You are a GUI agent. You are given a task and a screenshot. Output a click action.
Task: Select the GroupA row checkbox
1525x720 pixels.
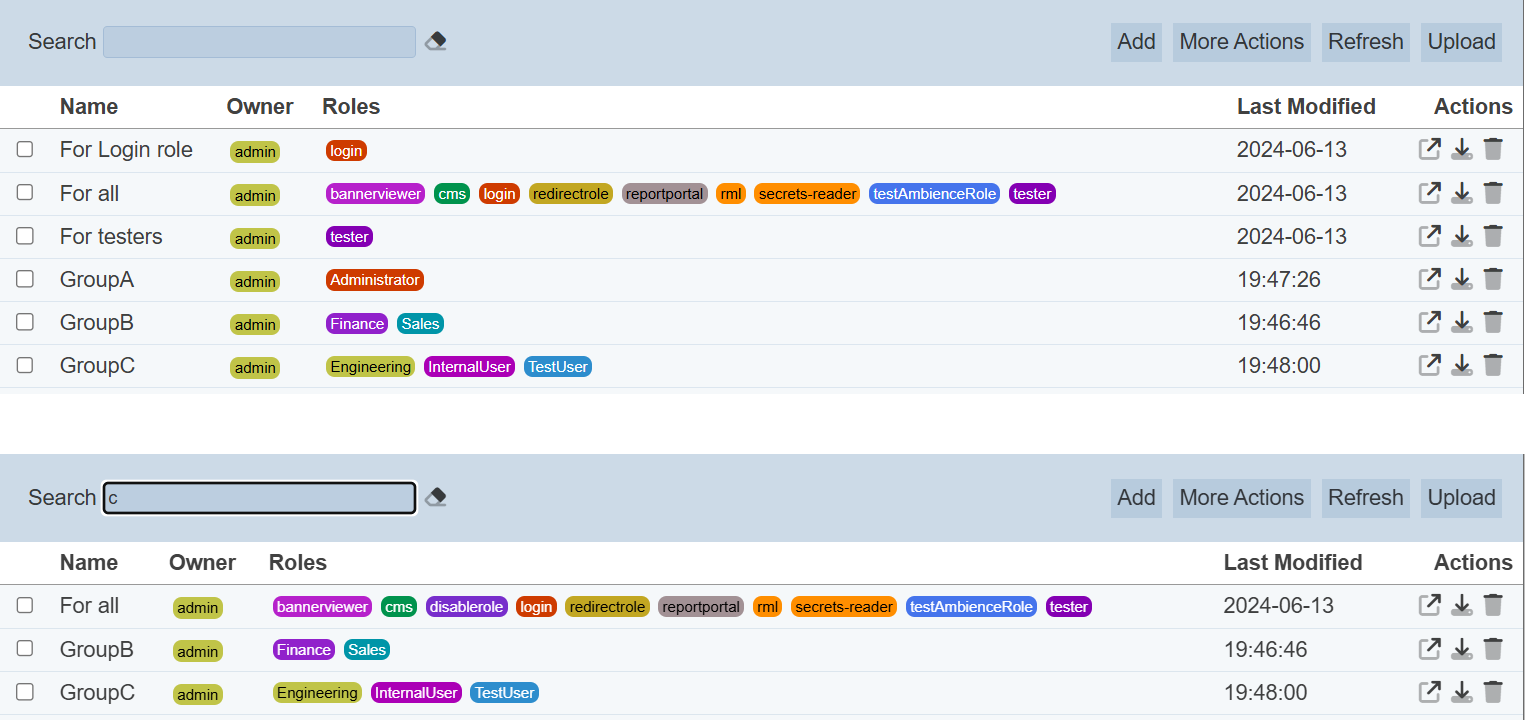pyautogui.click(x=25, y=279)
